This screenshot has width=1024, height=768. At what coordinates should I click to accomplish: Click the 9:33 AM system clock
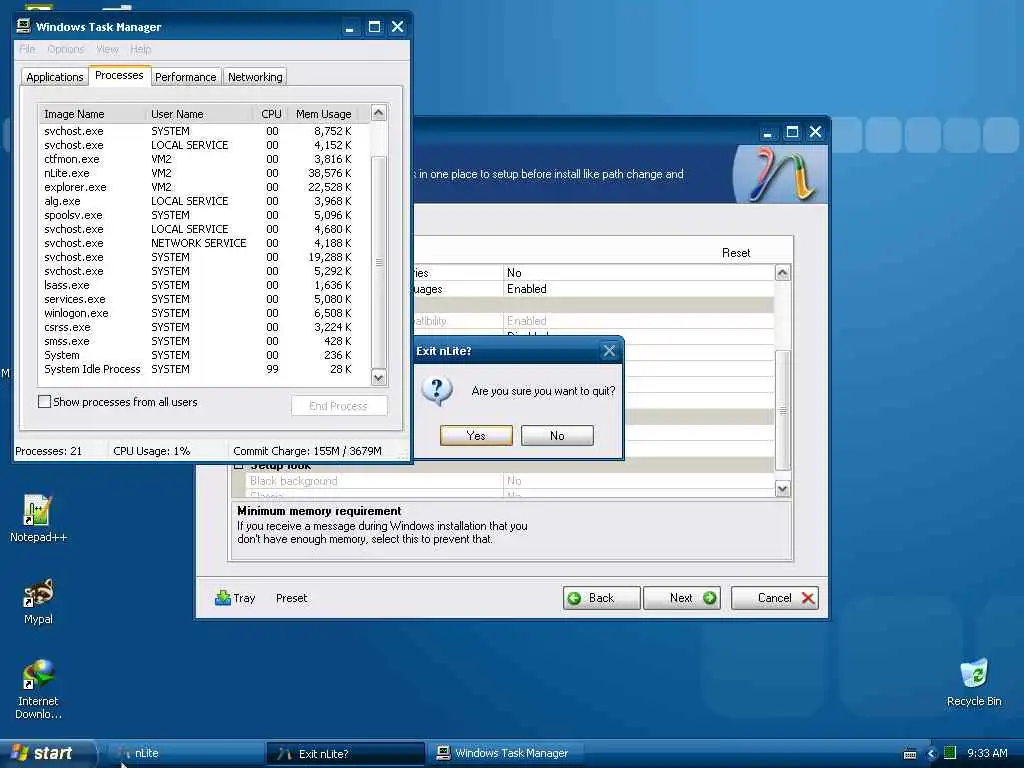click(987, 753)
